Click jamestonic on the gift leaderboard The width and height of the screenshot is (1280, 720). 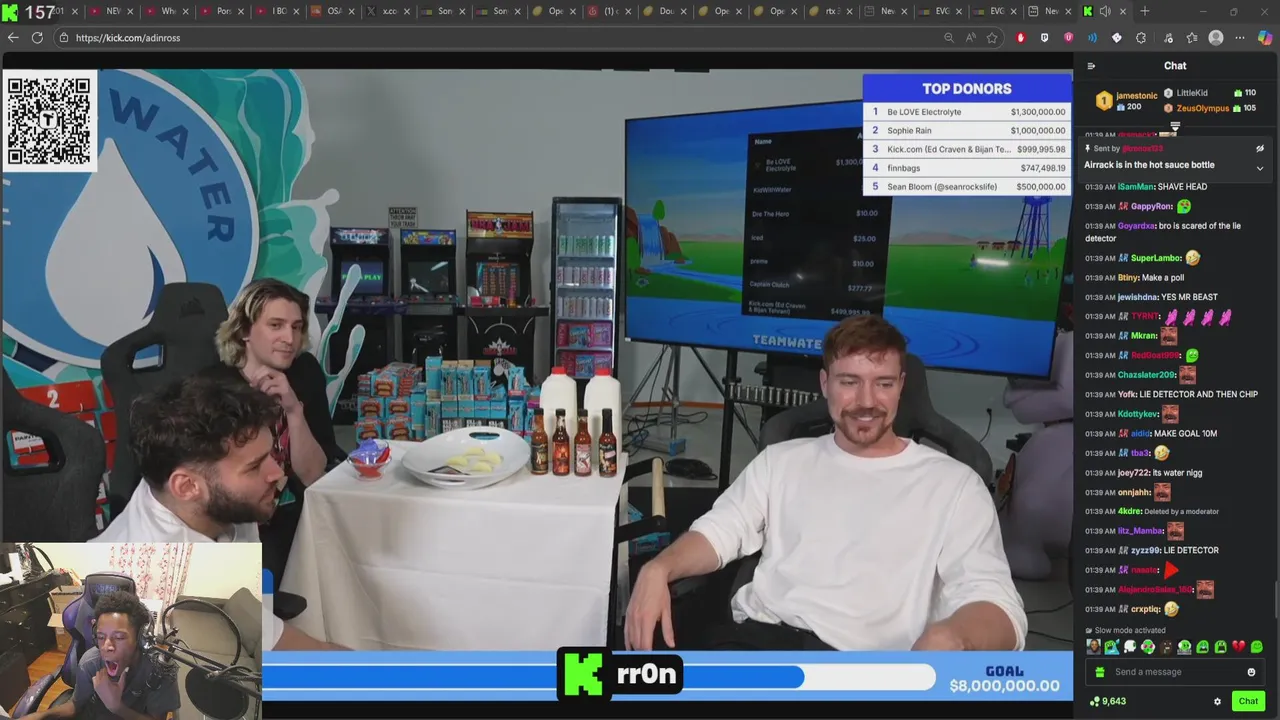click(x=1136, y=96)
